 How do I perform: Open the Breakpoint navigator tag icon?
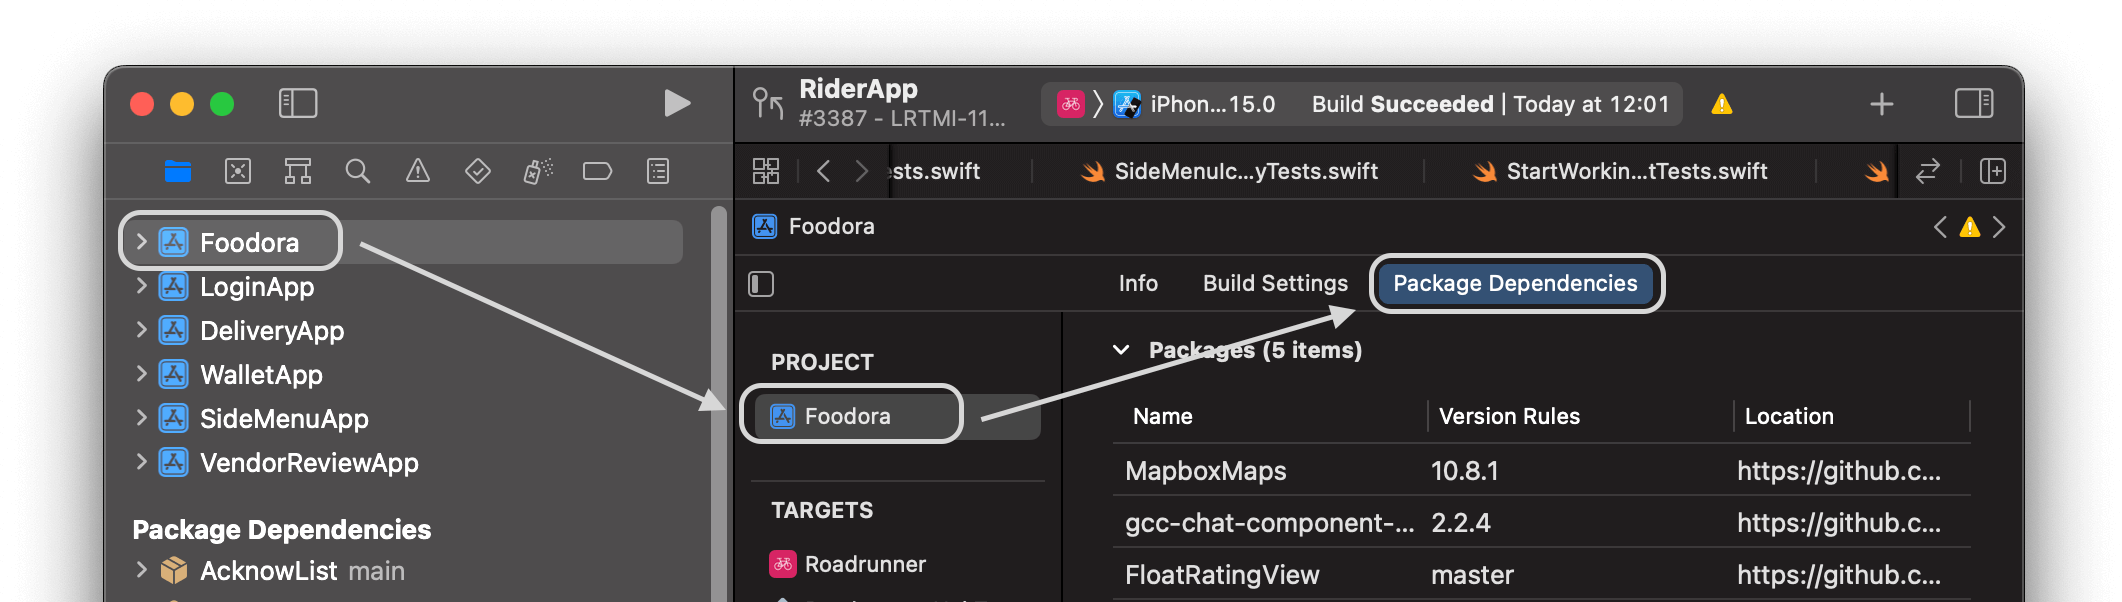click(x=597, y=171)
